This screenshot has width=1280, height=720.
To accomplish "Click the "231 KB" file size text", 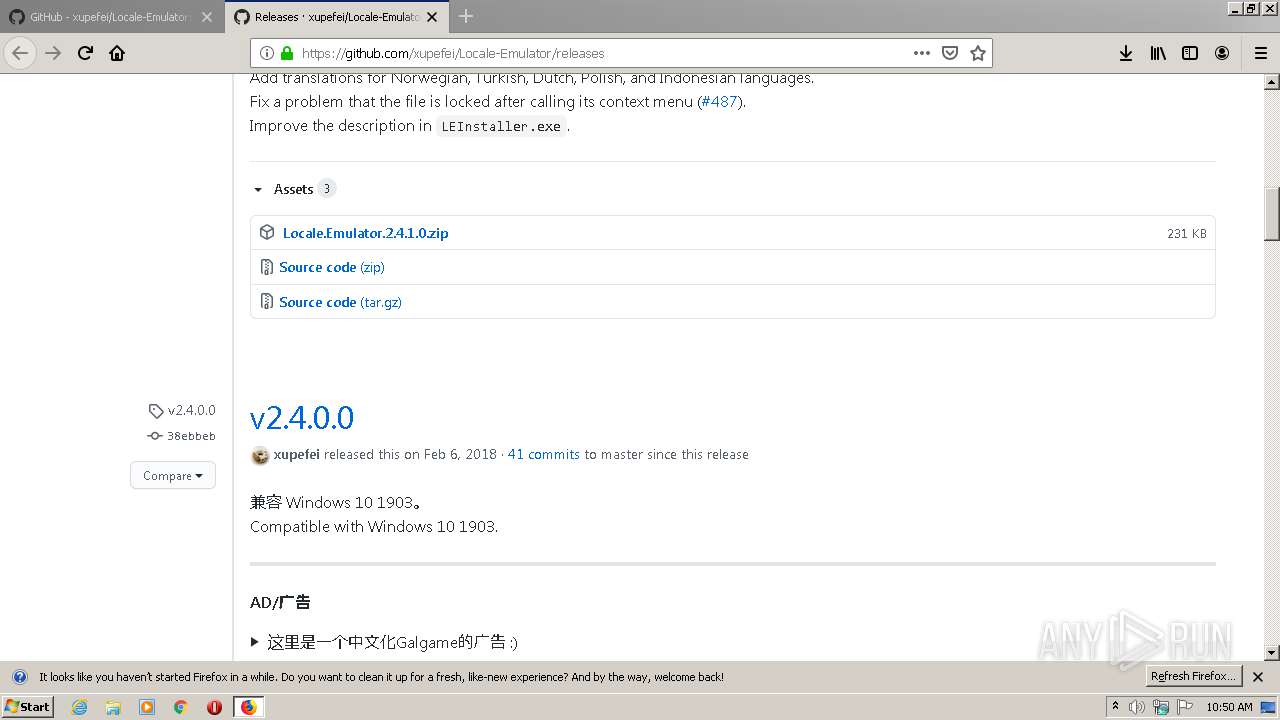I will 1187,233.
